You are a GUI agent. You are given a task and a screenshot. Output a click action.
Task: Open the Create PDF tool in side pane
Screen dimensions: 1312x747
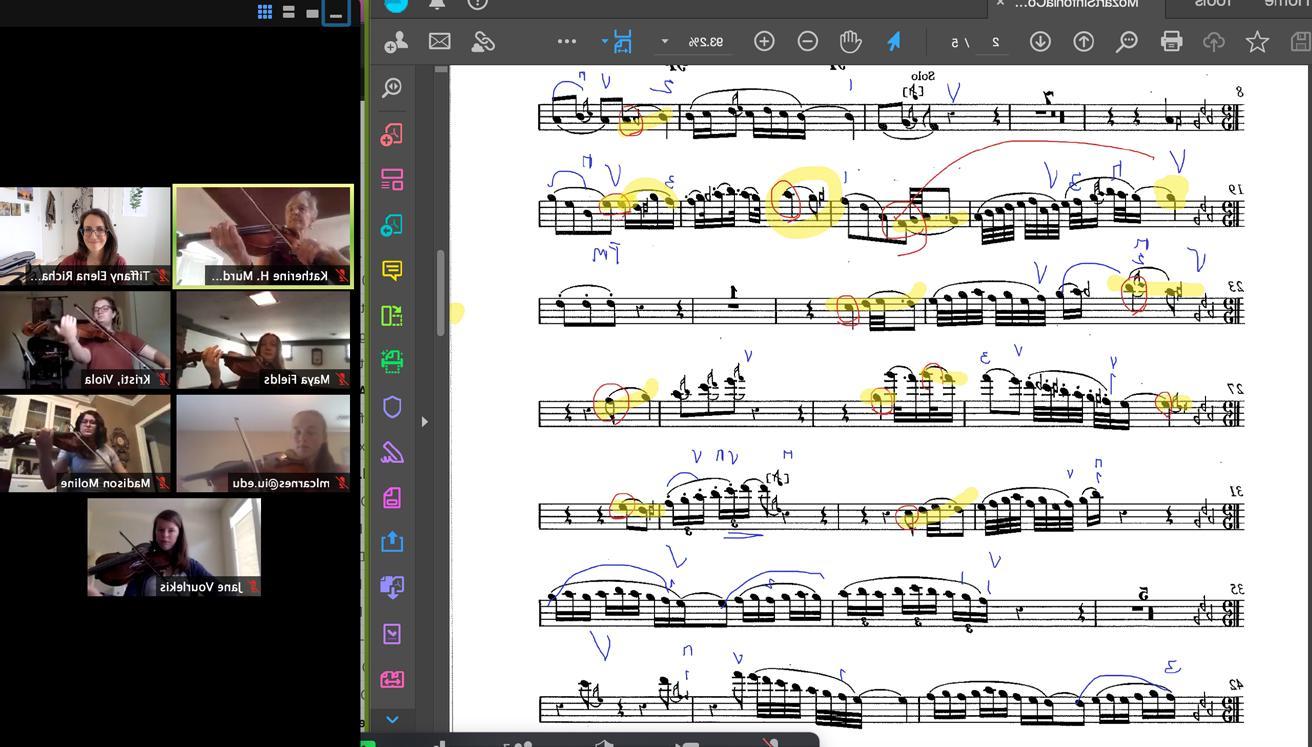coord(392,134)
